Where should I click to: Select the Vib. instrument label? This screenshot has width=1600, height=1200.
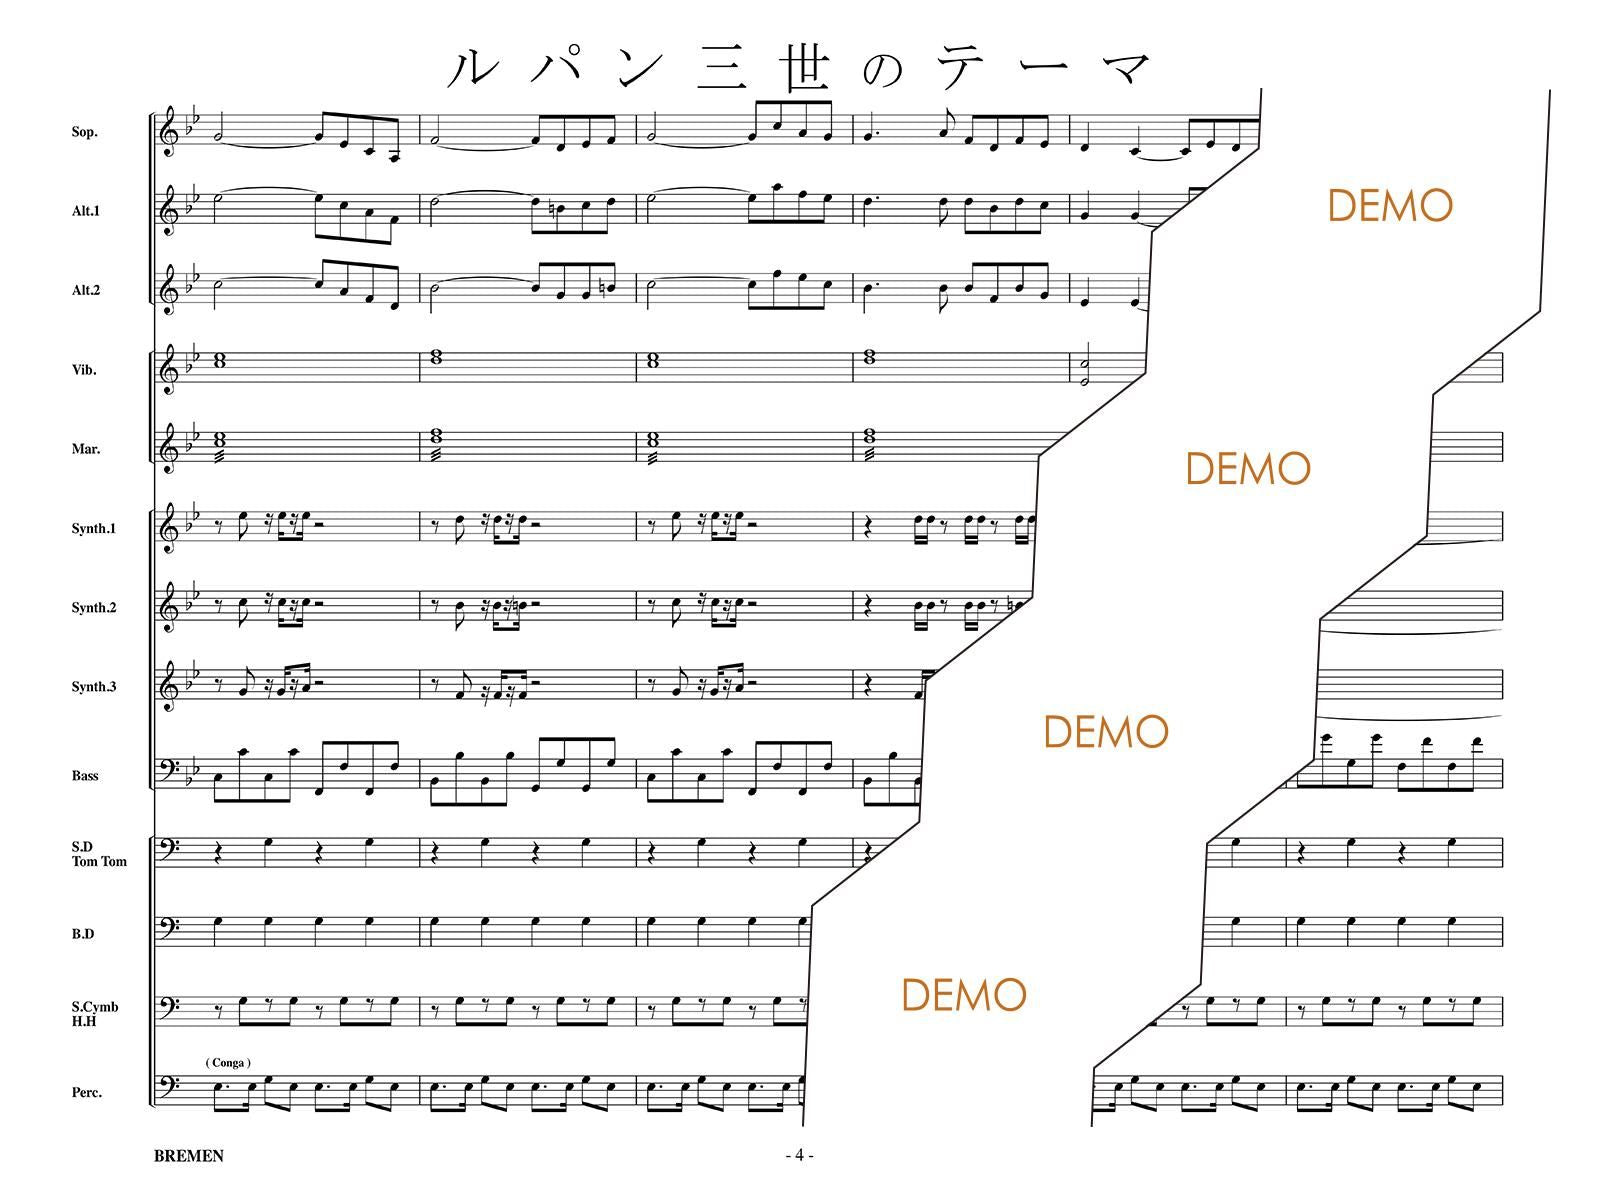(x=84, y=370)
